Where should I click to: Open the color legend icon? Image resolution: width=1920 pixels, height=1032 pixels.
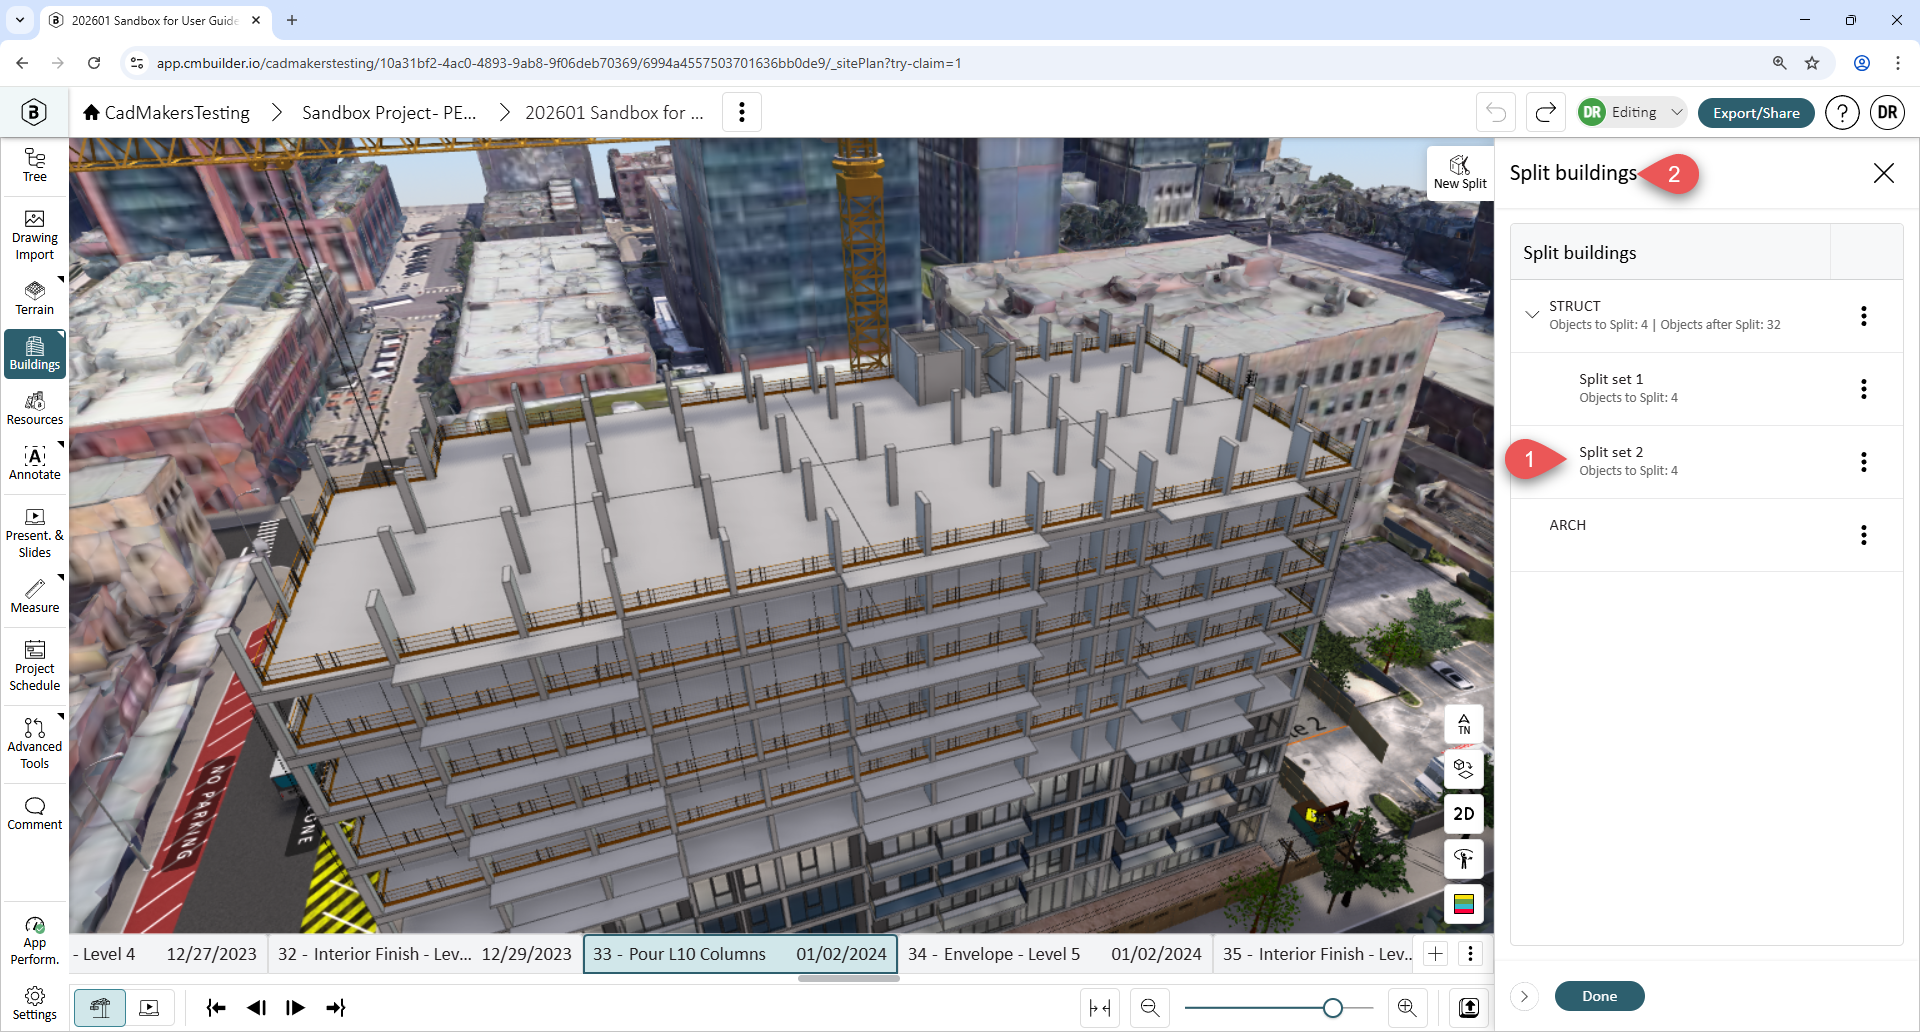(x=1464, y=904)
